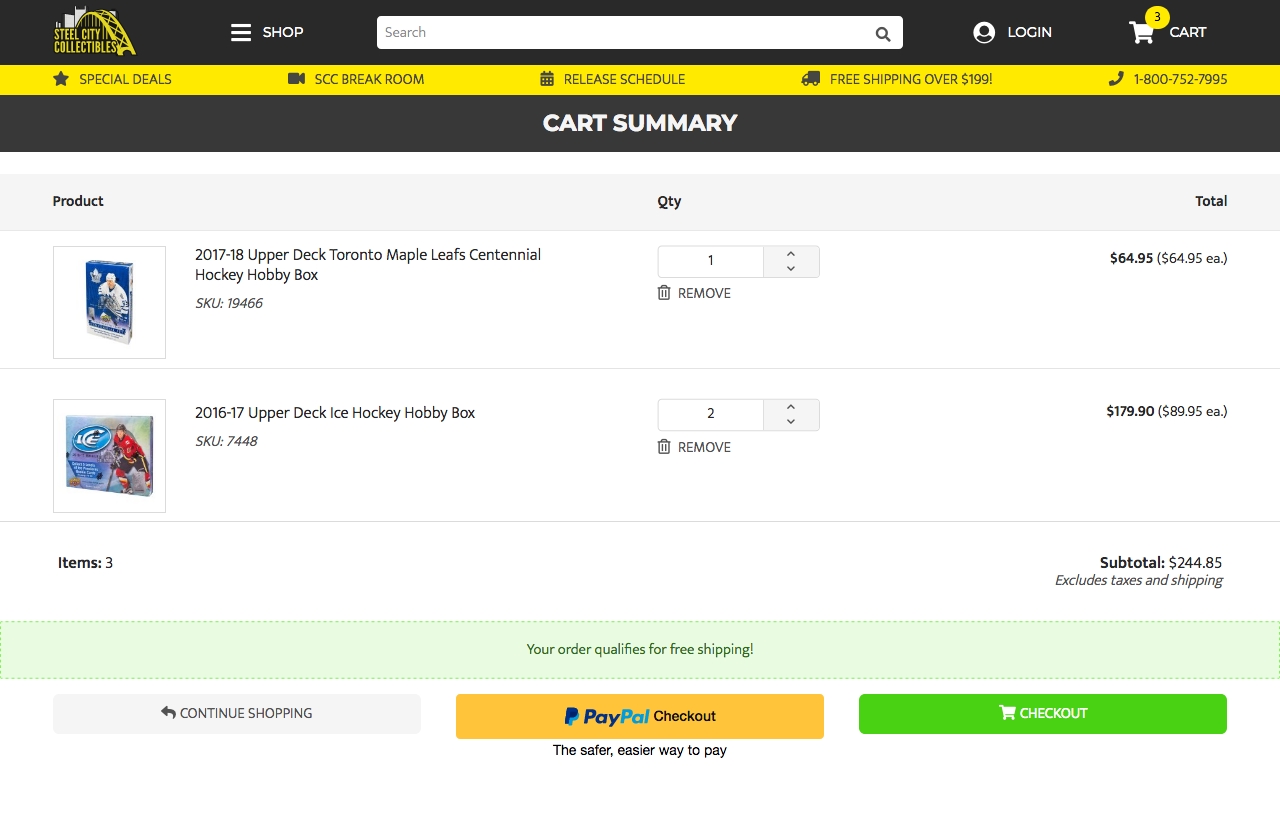Click the Steel City Collectibles logo
The width and height of the screenshot is (1280, 816).
pyautogui.click(x=95, y=32)
